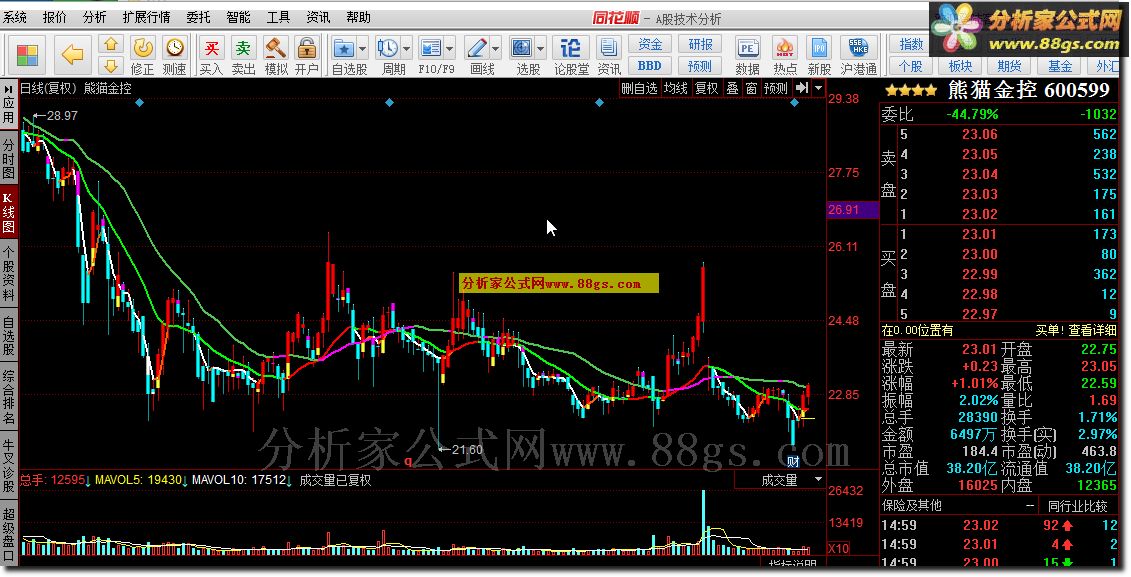
Task: Click the 26.91 price marker on axis
Action: [852, 209]
